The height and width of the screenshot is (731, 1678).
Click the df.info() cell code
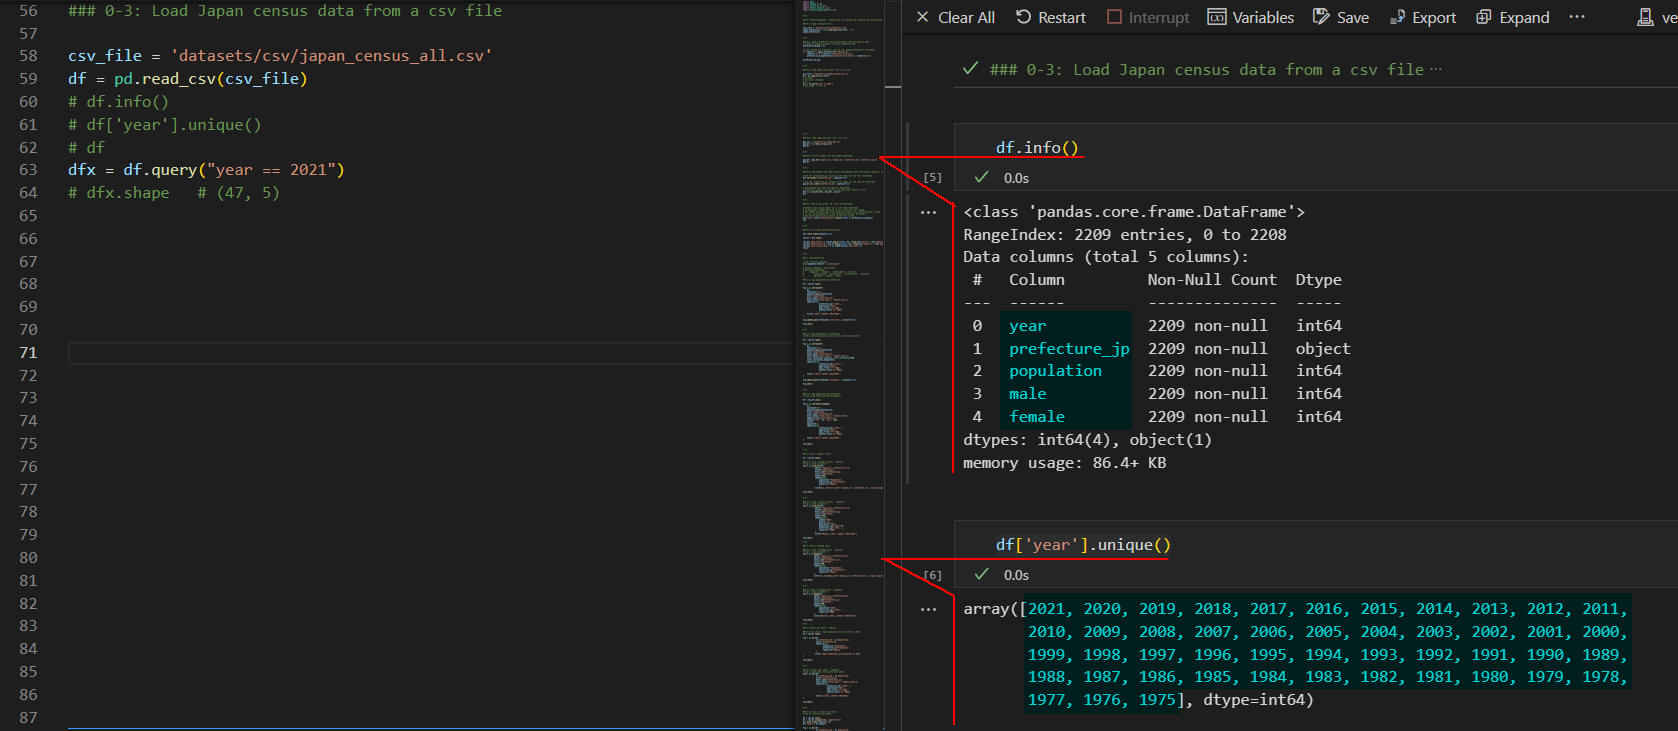(1037, 147)
